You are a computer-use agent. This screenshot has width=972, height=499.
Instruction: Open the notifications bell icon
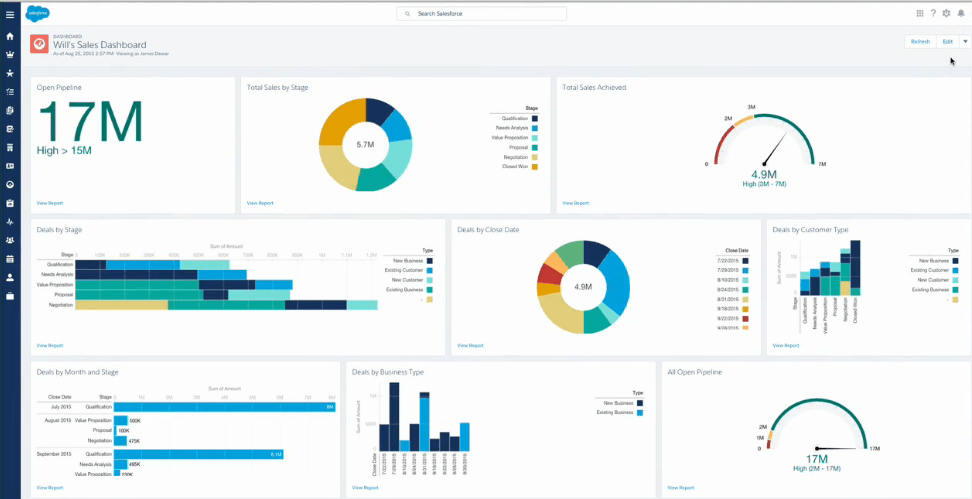click(x=961, y=13)
